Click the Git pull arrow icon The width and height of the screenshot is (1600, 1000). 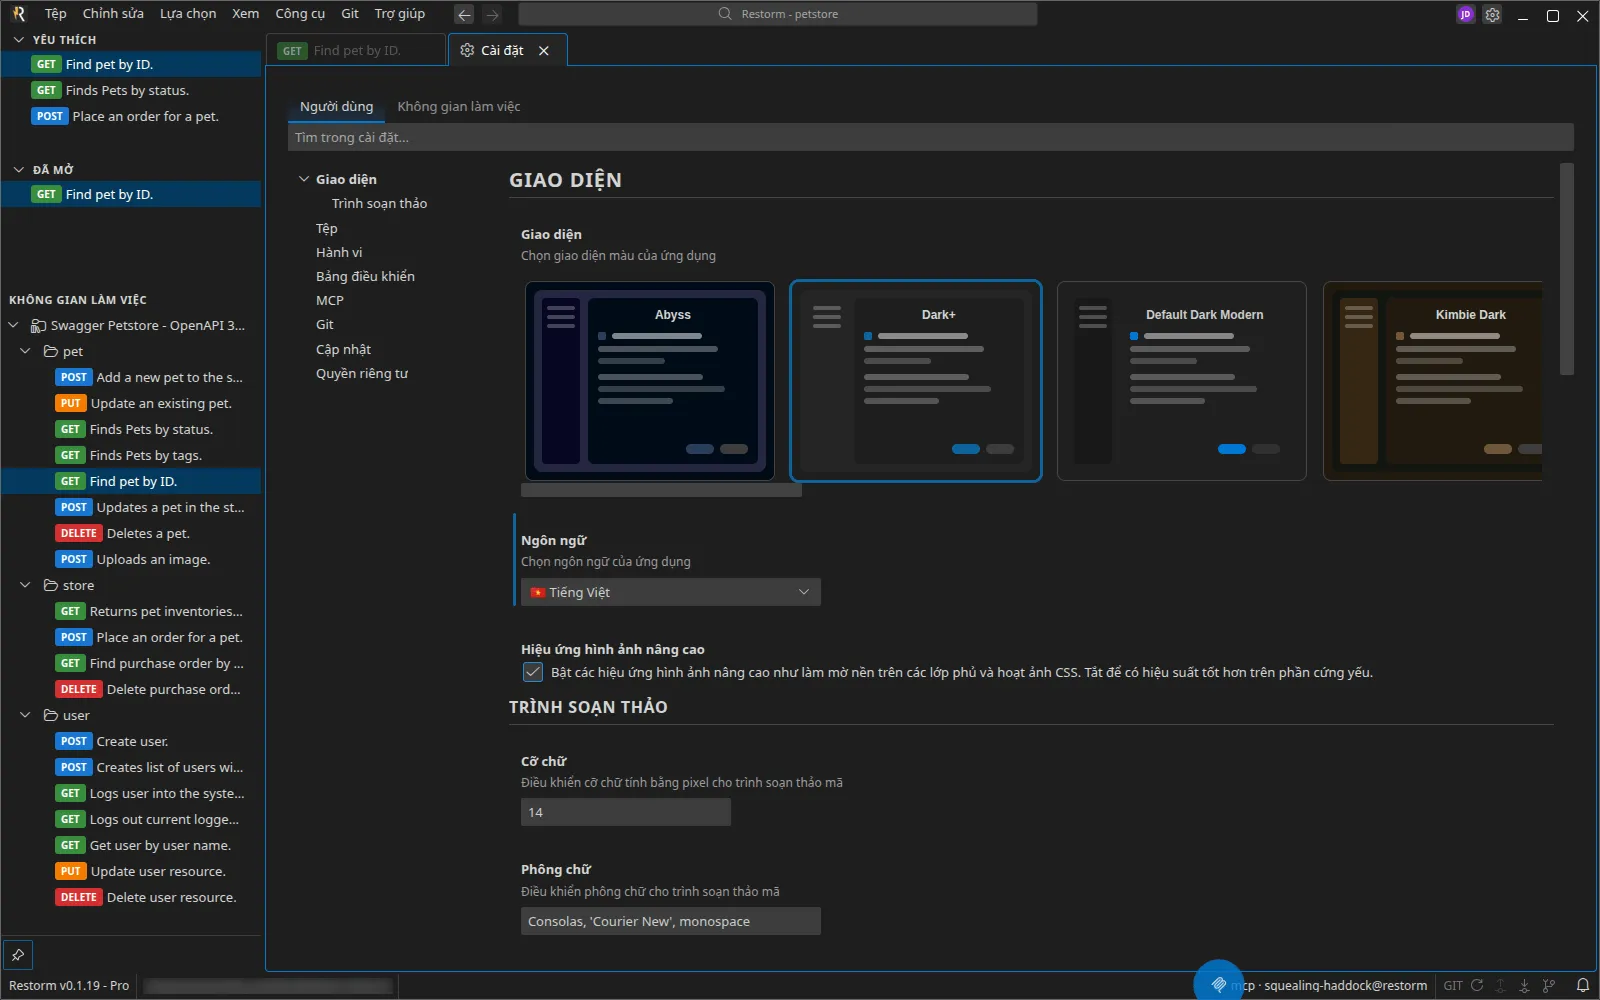[x=1525, y=985]
